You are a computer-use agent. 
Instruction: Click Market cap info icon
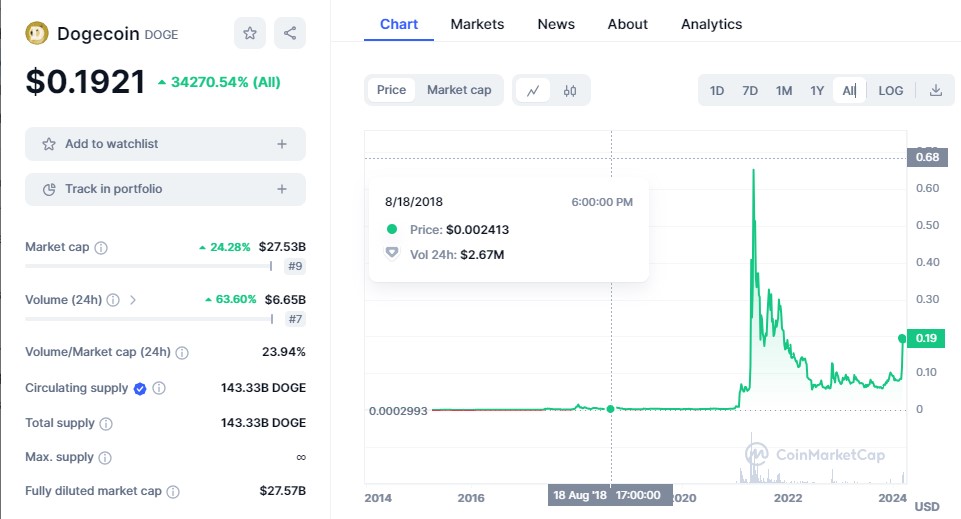tap(101, 247)
